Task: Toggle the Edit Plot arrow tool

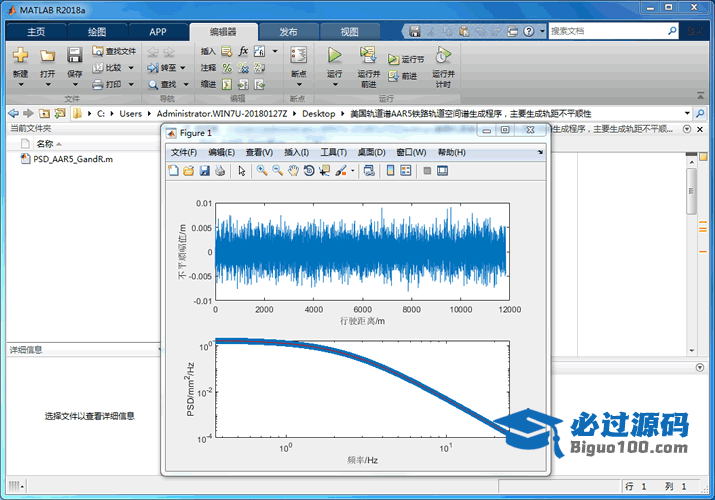Action: pyautogui.click(x=241, y=171)
